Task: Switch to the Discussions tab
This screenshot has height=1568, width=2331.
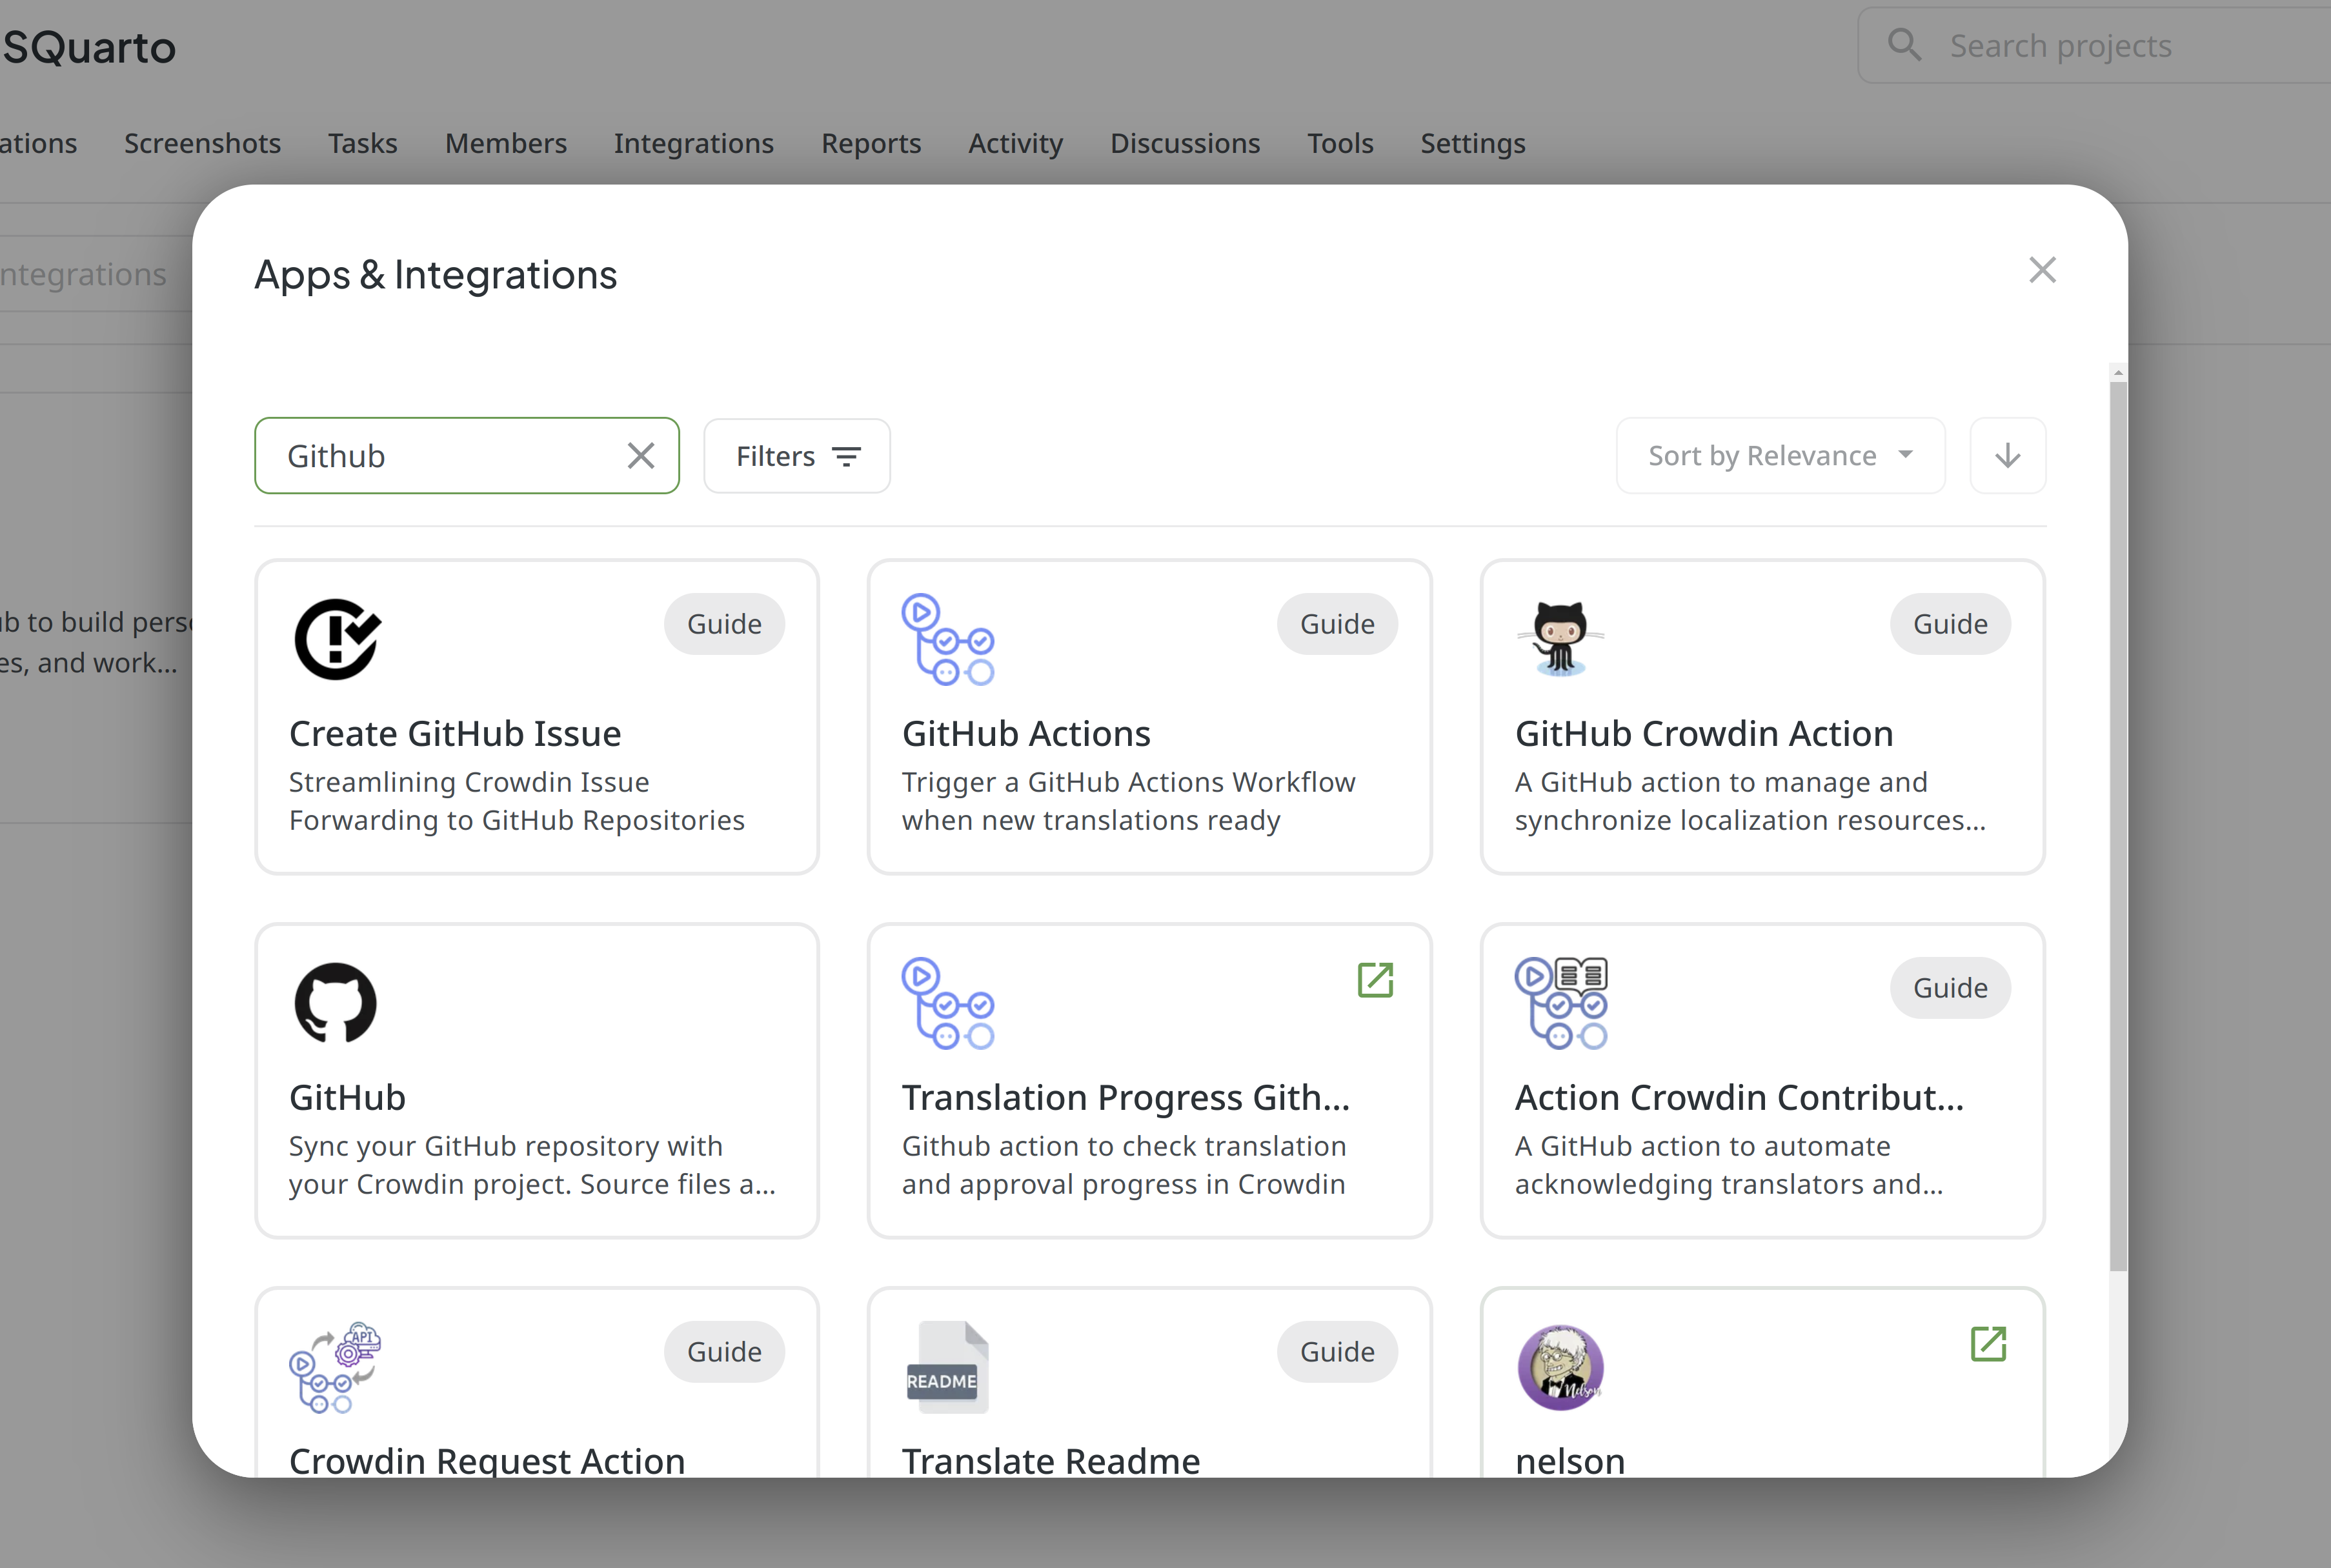Action: click(1184, 143)
